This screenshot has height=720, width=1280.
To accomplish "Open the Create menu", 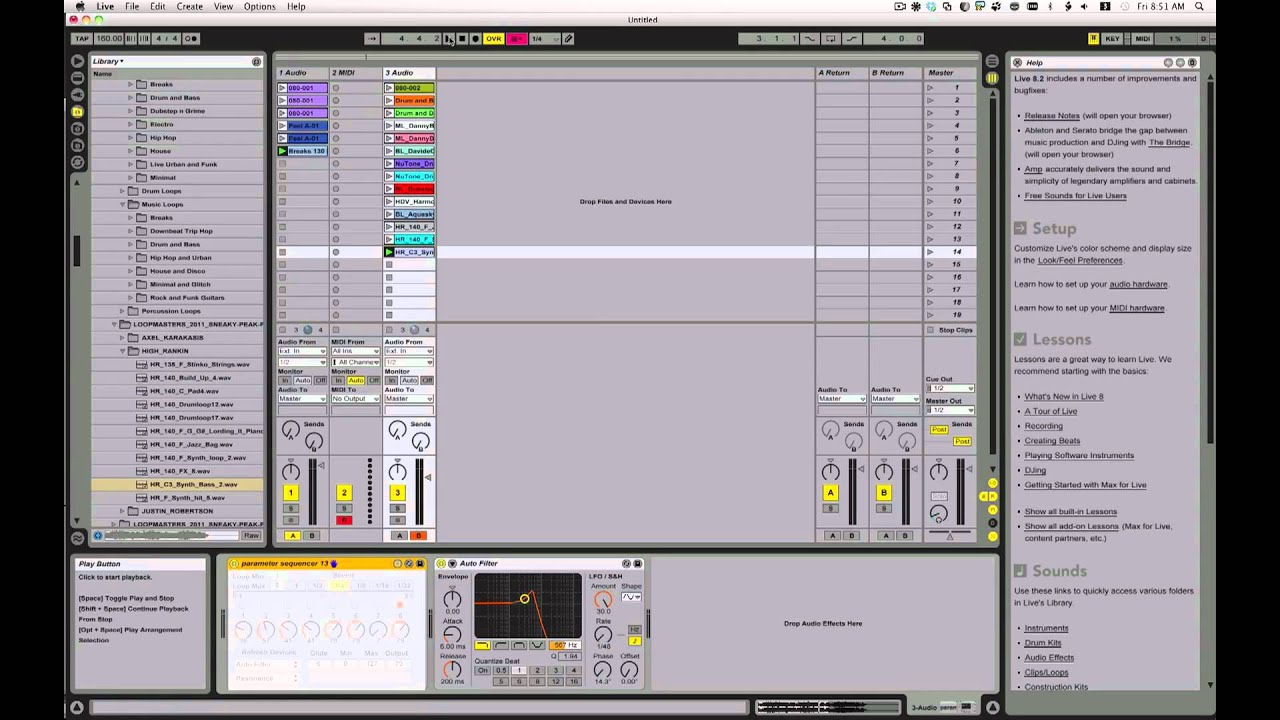I will point(190,6).
